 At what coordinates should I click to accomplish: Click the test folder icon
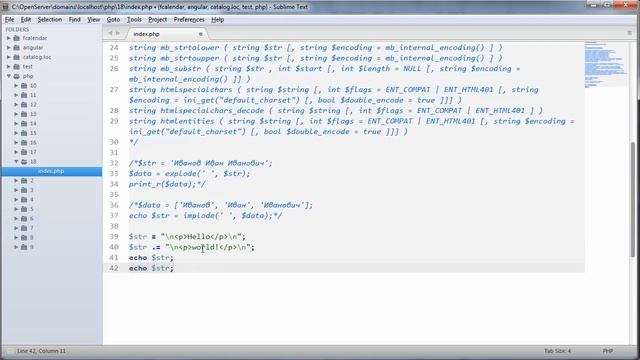pyautogui.click(x=17, y=67)
